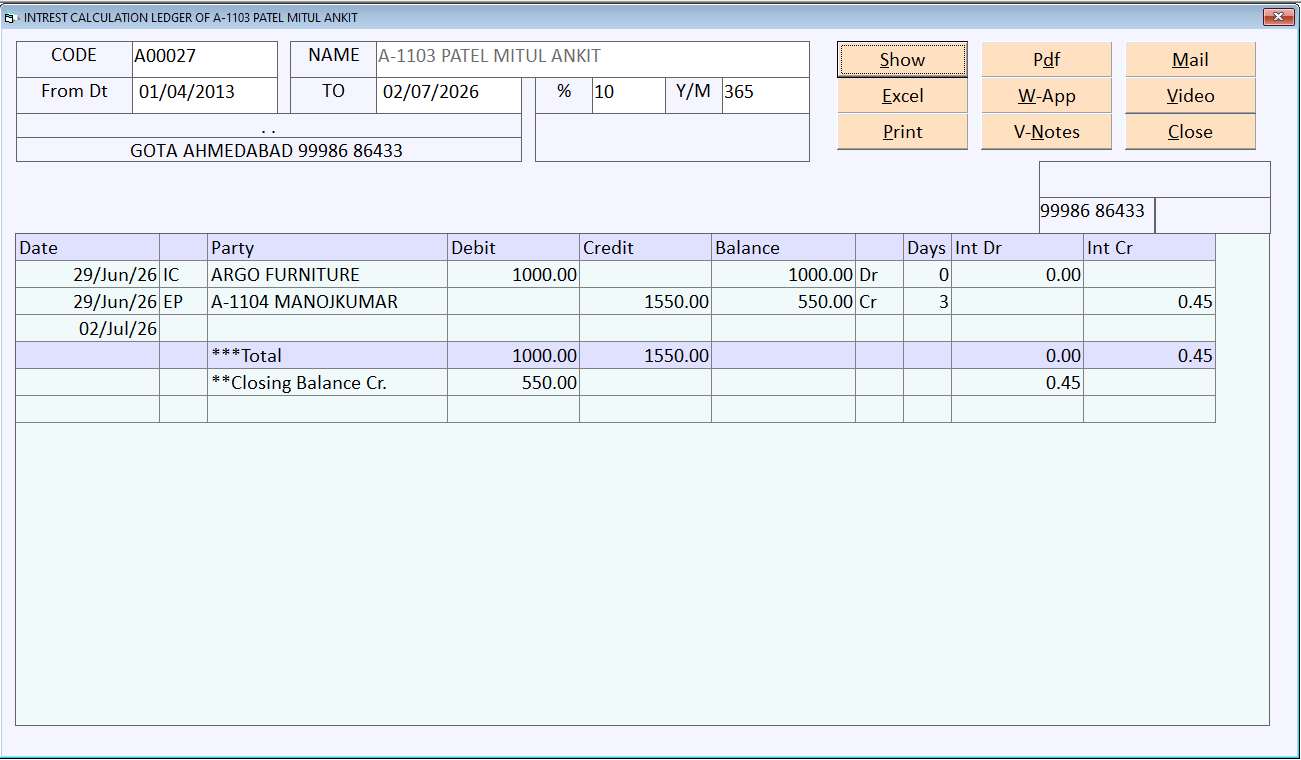Select the A-1104 MANOJKUMAR row

(616, 302)
